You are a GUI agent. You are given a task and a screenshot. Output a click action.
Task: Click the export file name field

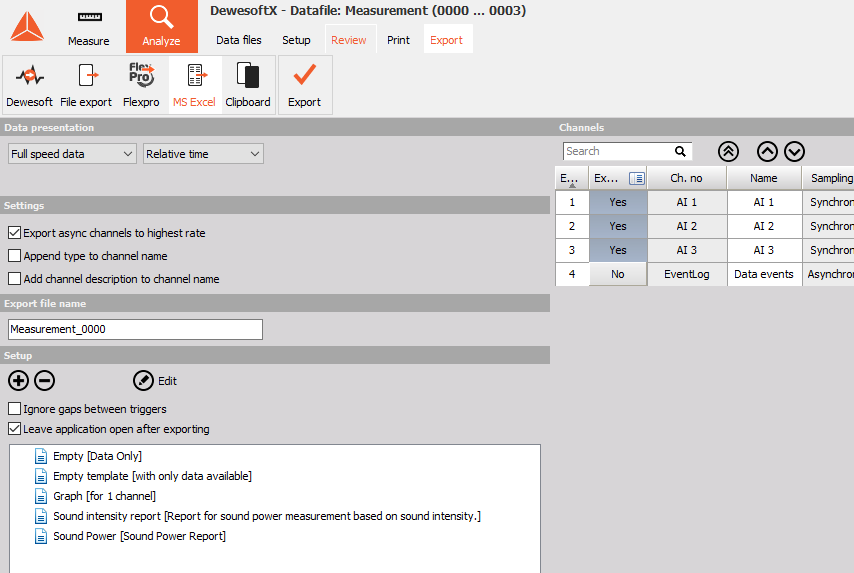135,329
